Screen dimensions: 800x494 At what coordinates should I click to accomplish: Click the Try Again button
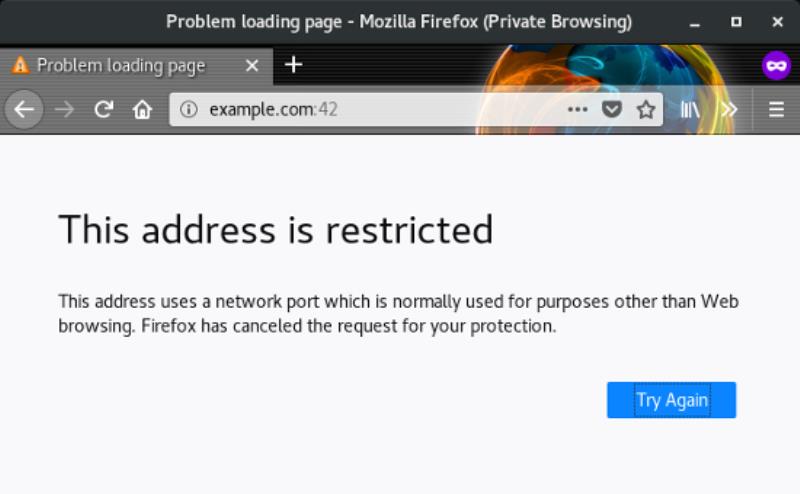click(x=671, y=400)
